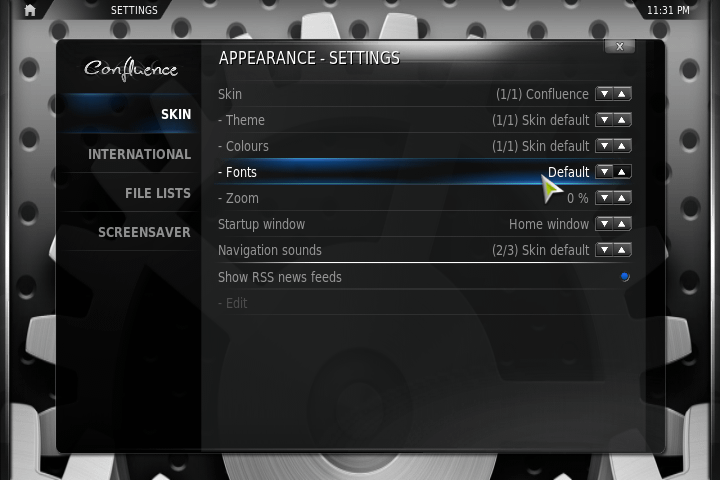The height and width of the screenshot is (480, 720).
Task: Click the Navigation sounds setting label
Action: [x=270, y=250]
